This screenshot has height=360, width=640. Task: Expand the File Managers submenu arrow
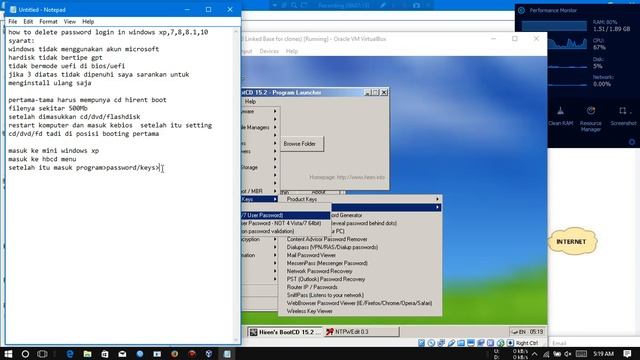click(275, 127)
